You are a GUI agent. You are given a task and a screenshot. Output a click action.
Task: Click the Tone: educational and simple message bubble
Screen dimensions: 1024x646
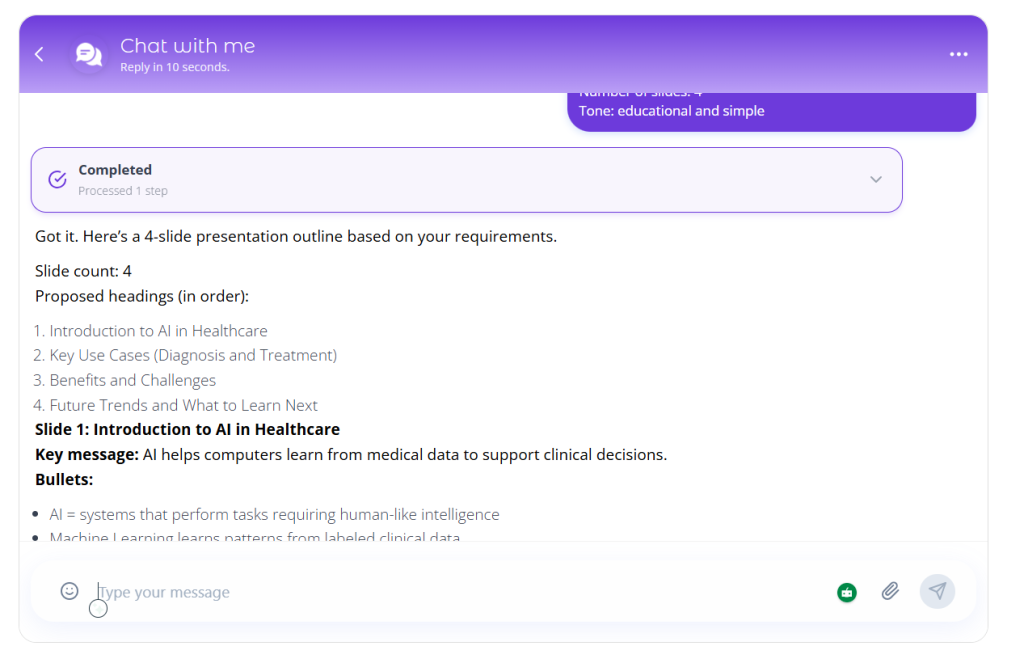tap(671, 111)
